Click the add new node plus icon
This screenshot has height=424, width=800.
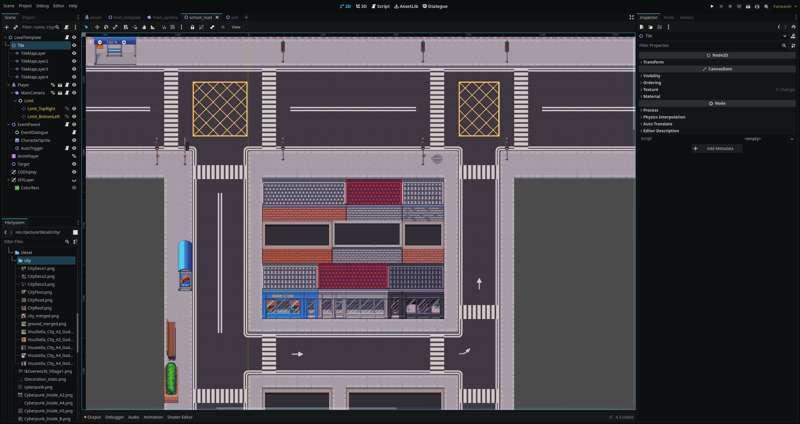(7, 27)
